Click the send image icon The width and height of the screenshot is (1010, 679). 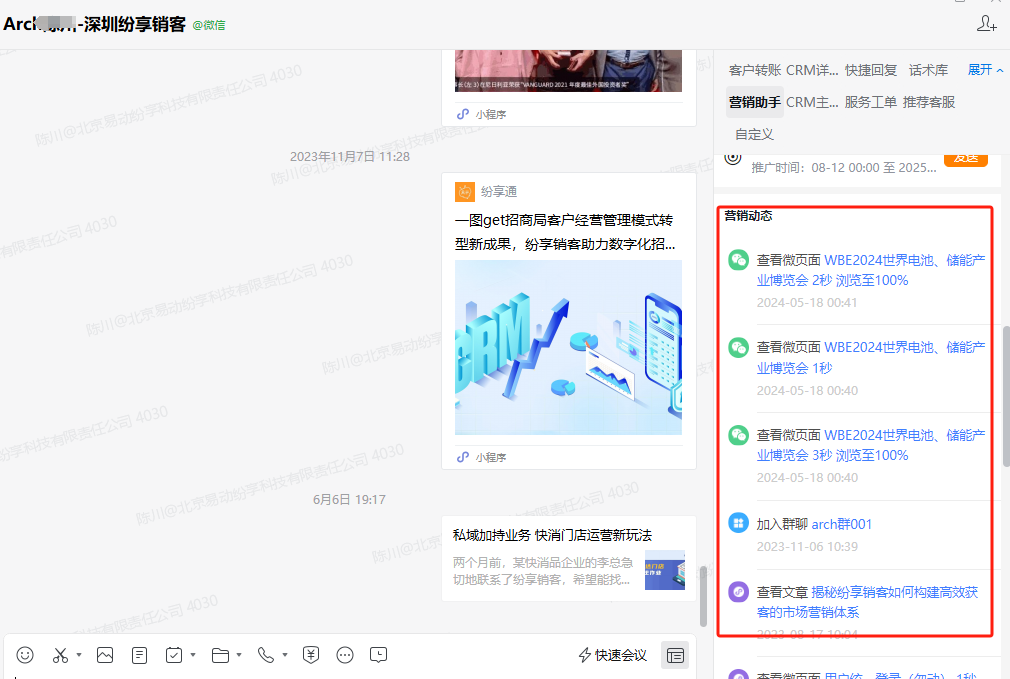click(x=105, y=655)
